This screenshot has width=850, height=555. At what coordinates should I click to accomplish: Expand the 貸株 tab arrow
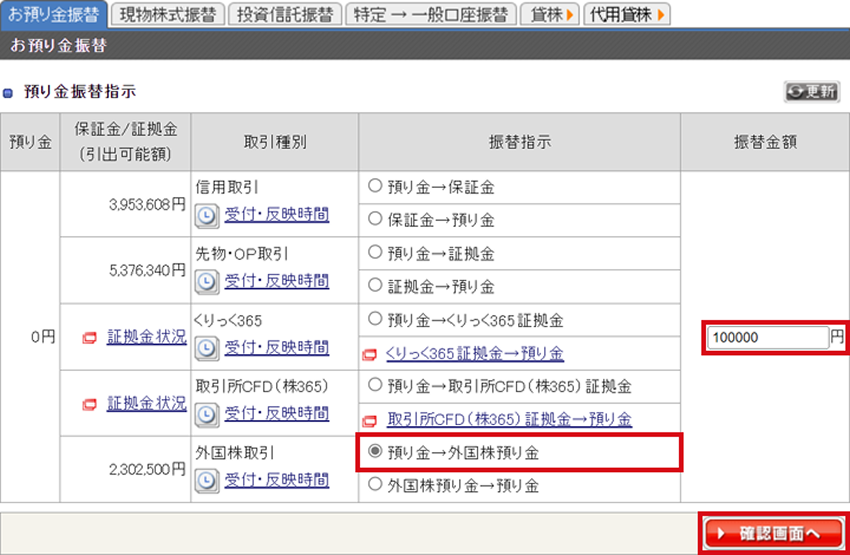(569, 15)
